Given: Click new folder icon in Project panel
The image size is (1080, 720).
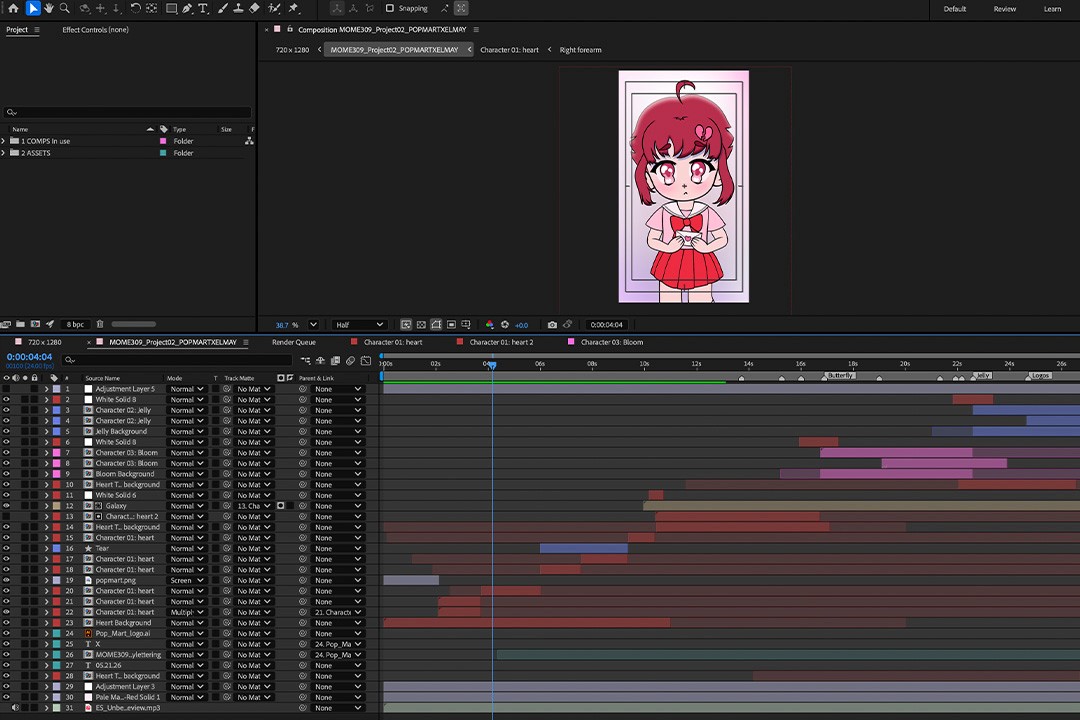Looking at the screenshot, I should tap(21, 324).
